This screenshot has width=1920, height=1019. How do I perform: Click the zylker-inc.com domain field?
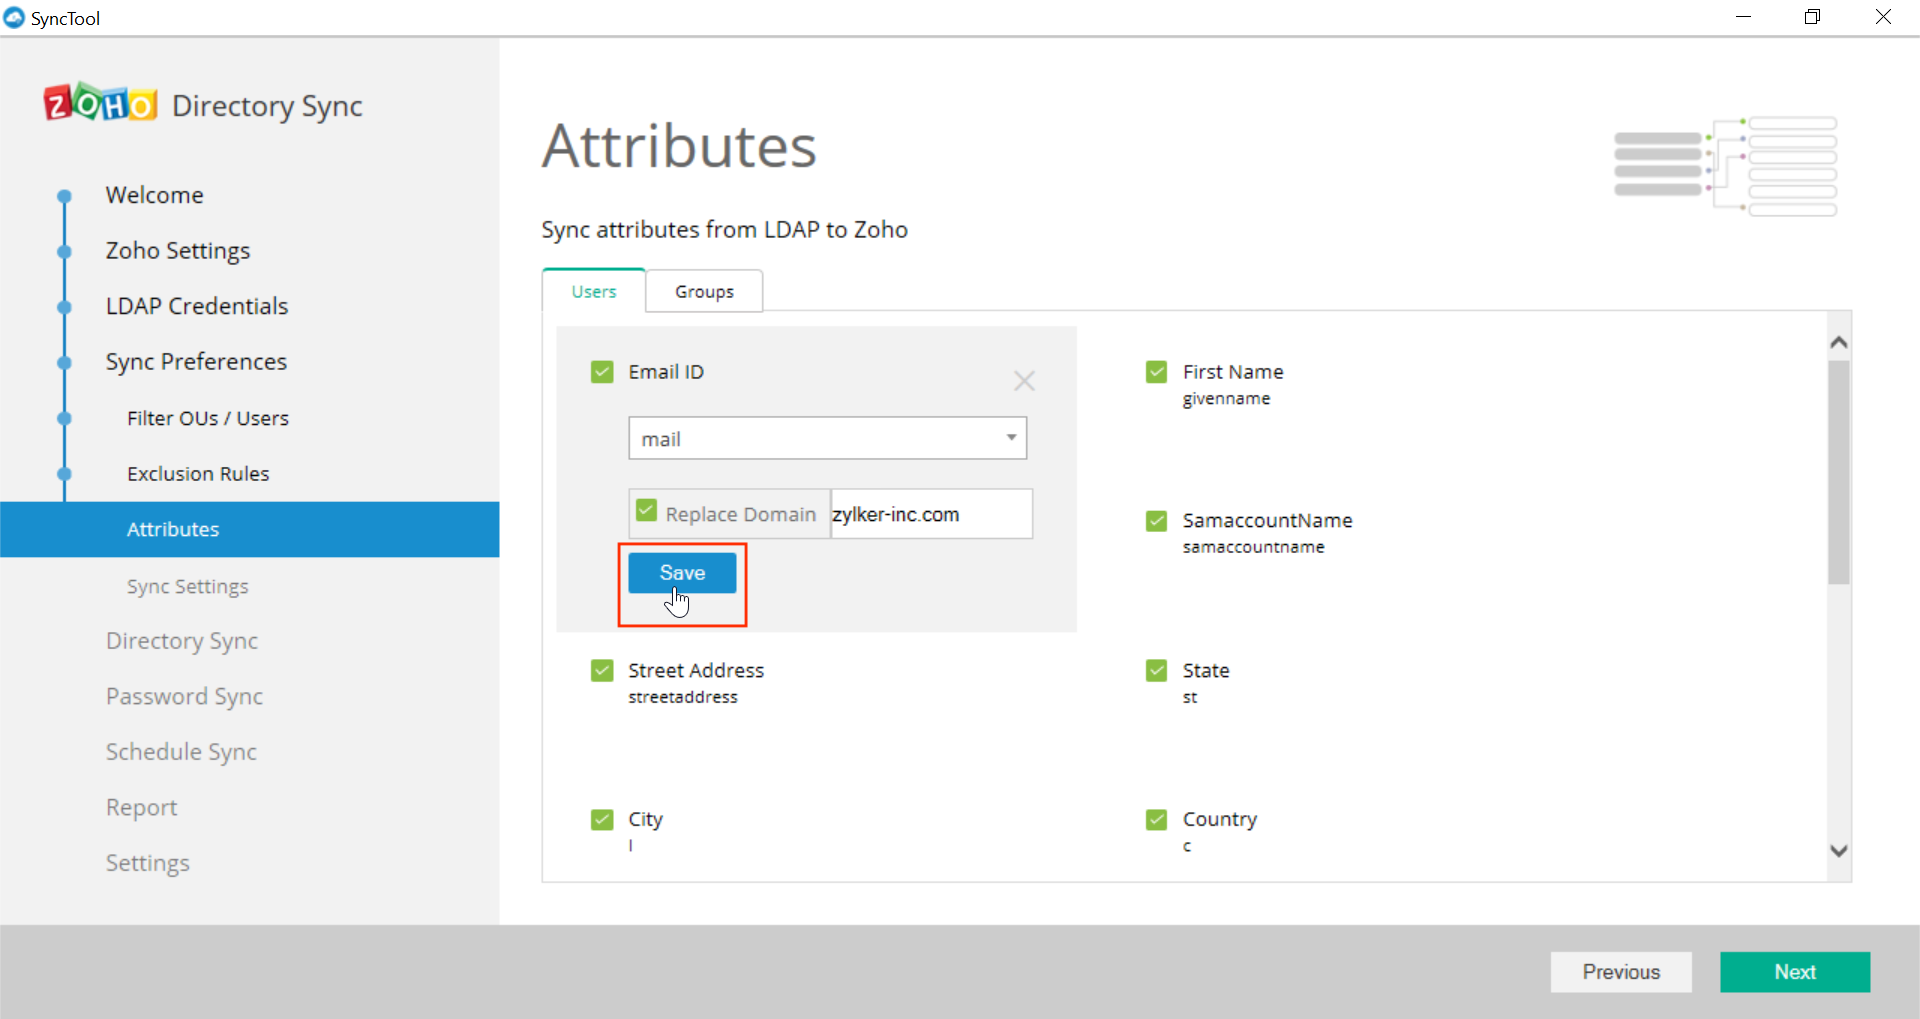pos(930,514)
